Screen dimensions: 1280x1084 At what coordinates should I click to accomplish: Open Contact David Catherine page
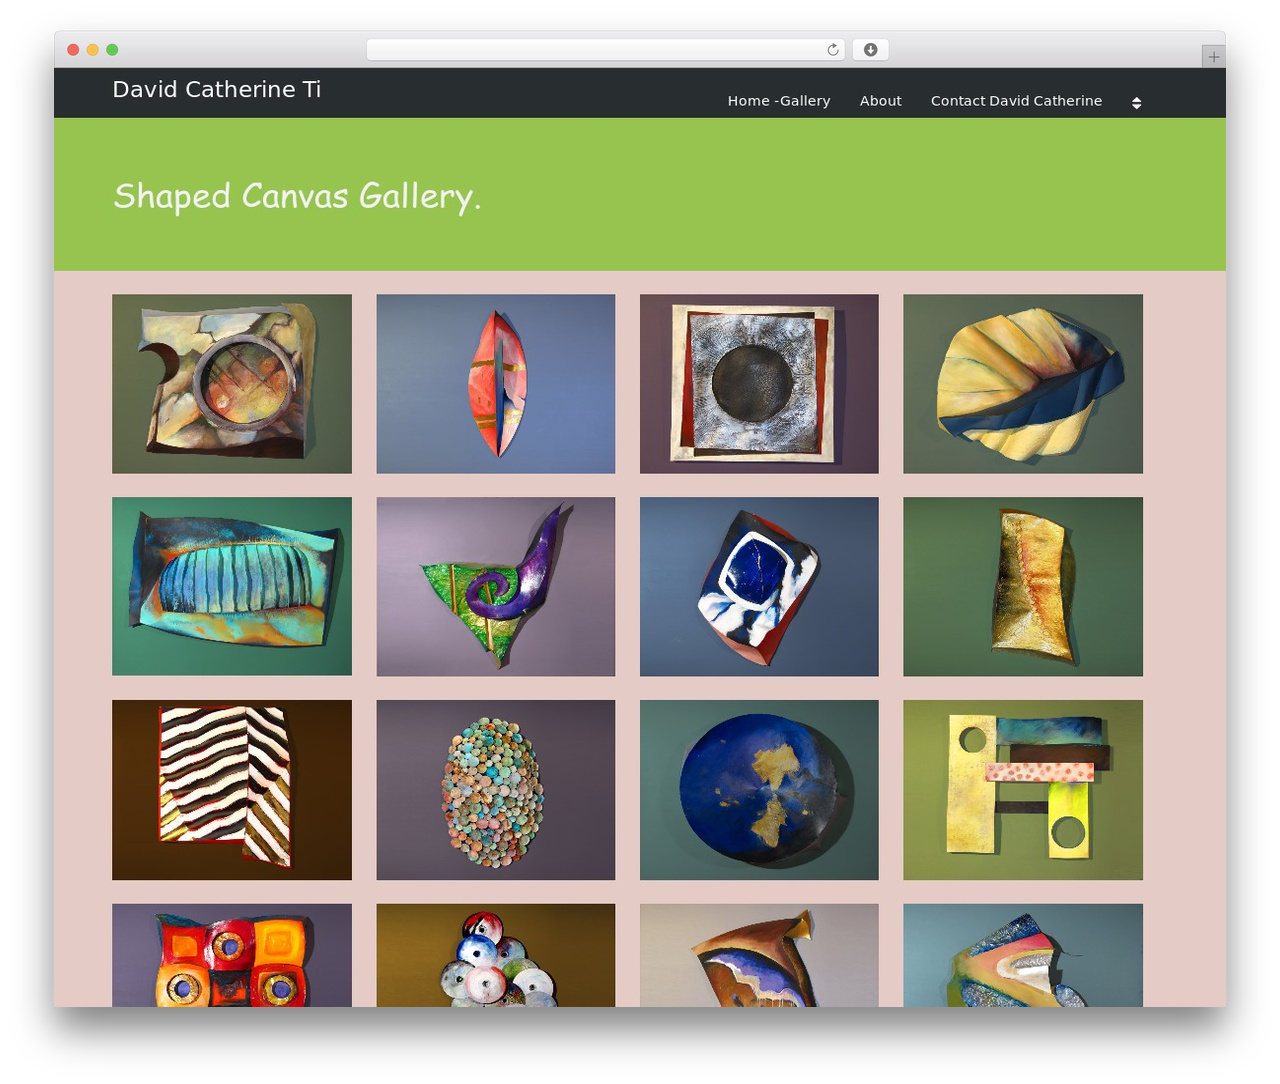tap(1016, 101)
